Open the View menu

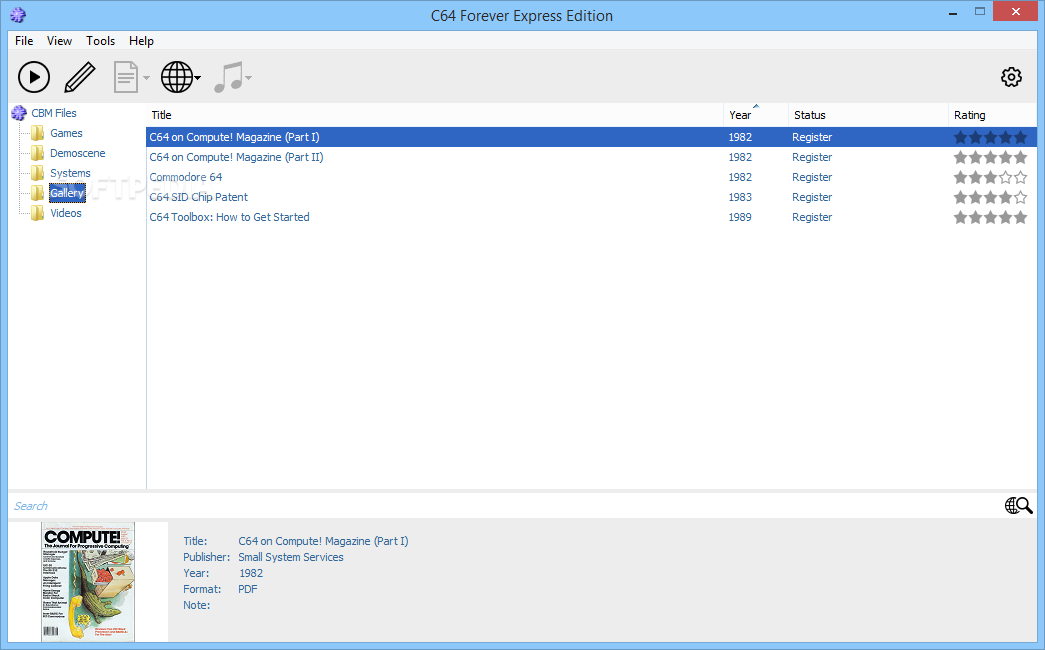point(59,41)
